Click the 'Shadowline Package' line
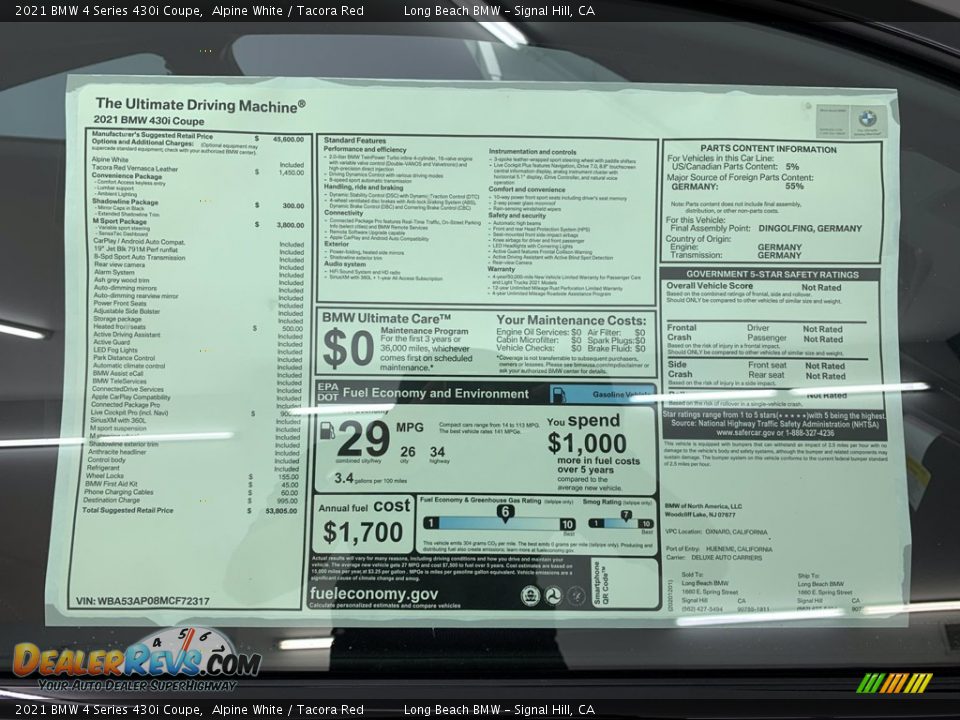The width and height of the screenshot is (960, 720). pos(126,201)
